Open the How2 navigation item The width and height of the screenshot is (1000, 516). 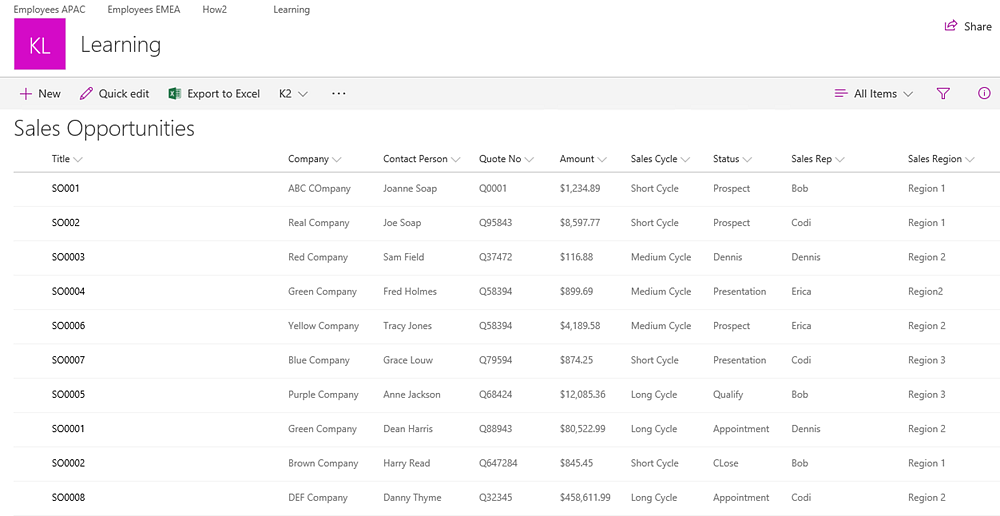tap(217, 10)
